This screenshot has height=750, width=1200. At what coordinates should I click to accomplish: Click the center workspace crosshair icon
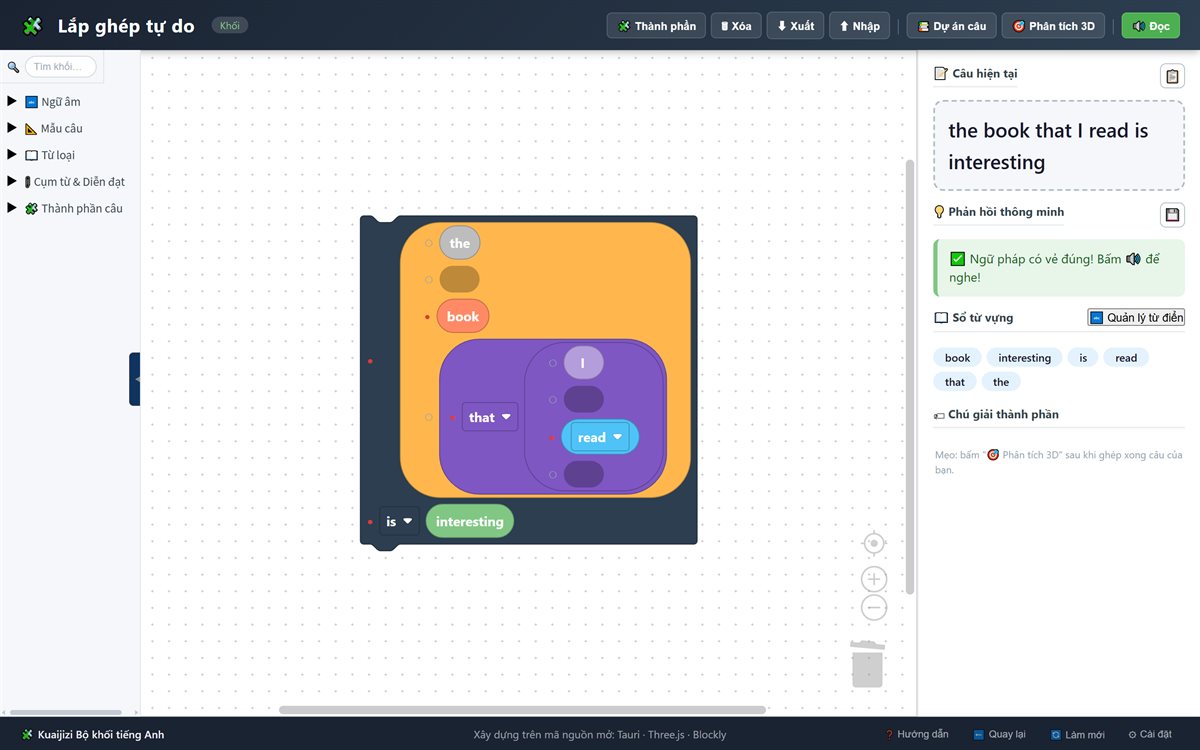click(x=874, y=543)
